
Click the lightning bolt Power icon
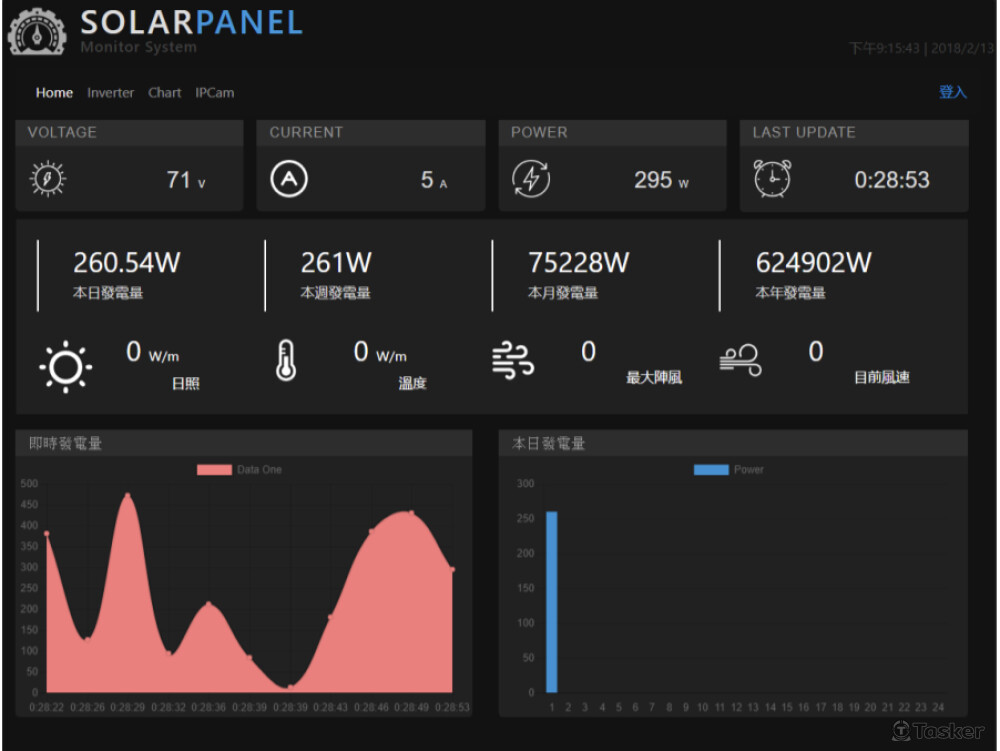click(x=531, y=179)
